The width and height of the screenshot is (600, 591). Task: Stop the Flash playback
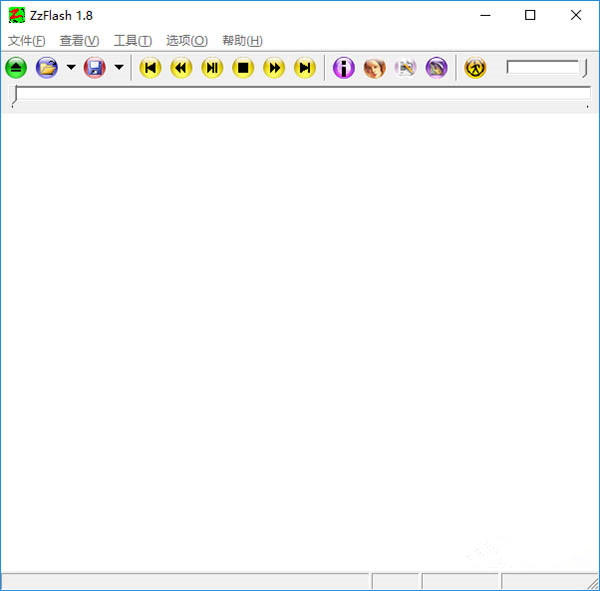(x=243, y=68)
